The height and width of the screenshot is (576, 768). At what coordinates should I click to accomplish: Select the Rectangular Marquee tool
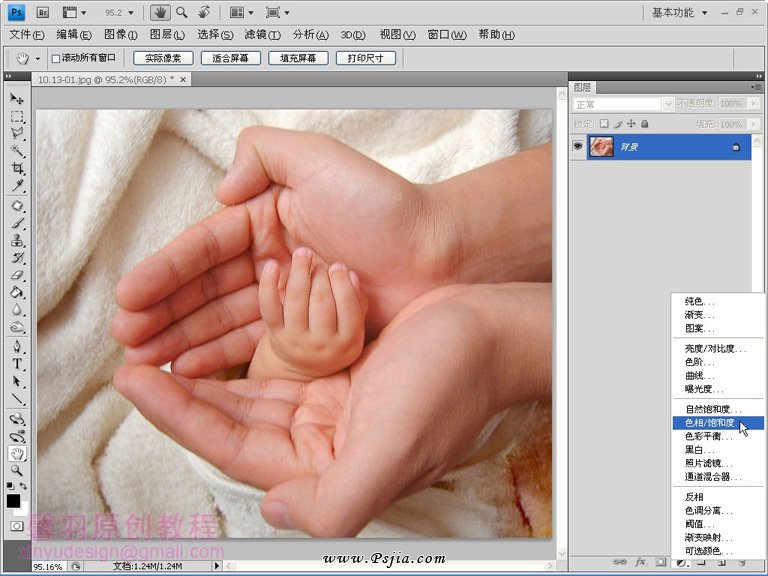click(x=17, y=117)
